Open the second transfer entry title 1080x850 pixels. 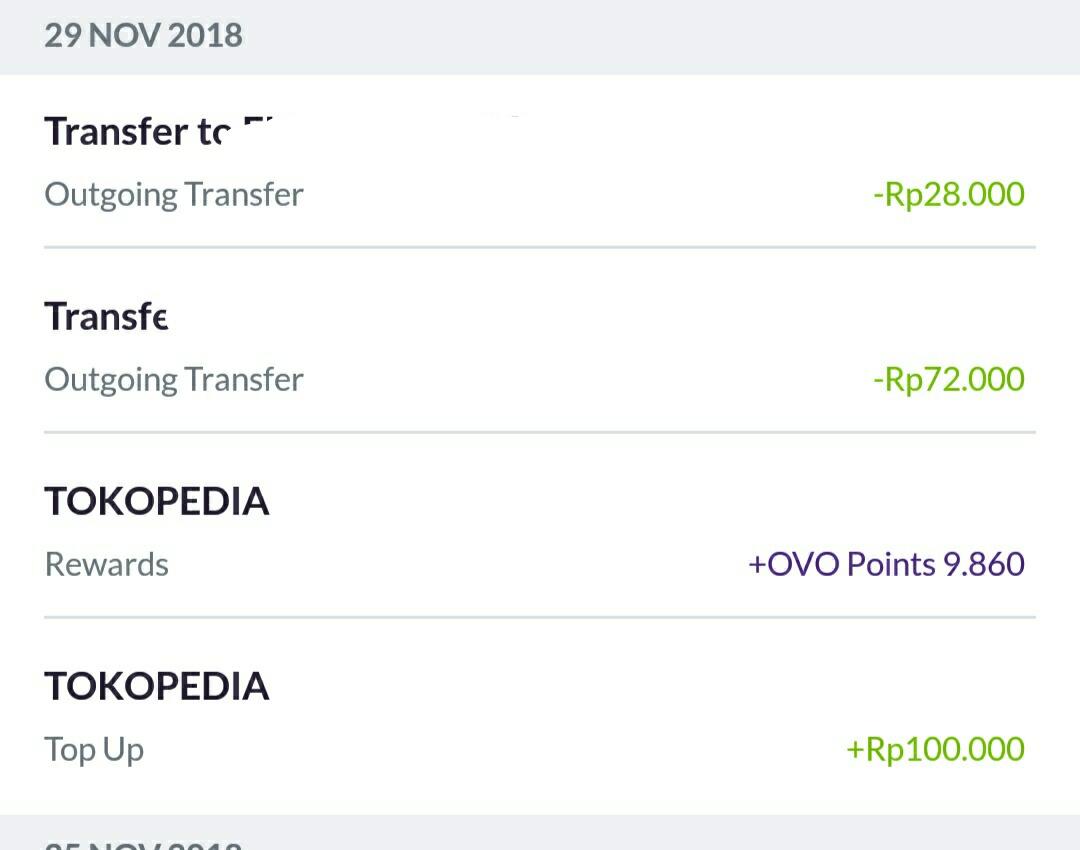point(106,317)
